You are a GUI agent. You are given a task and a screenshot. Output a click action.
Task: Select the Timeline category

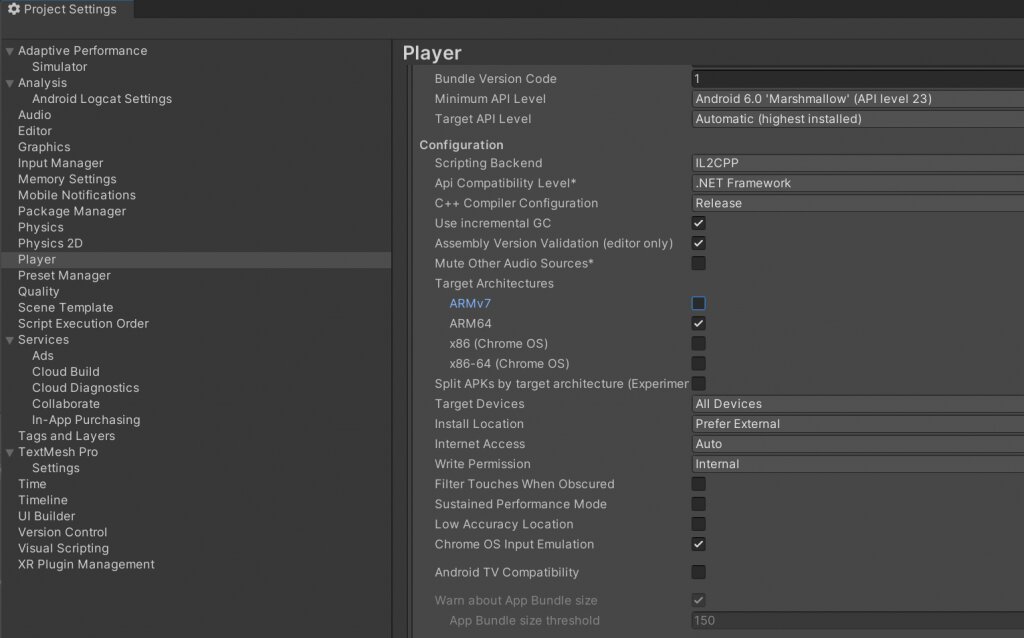pyautogui.click(x=42, y=500)
